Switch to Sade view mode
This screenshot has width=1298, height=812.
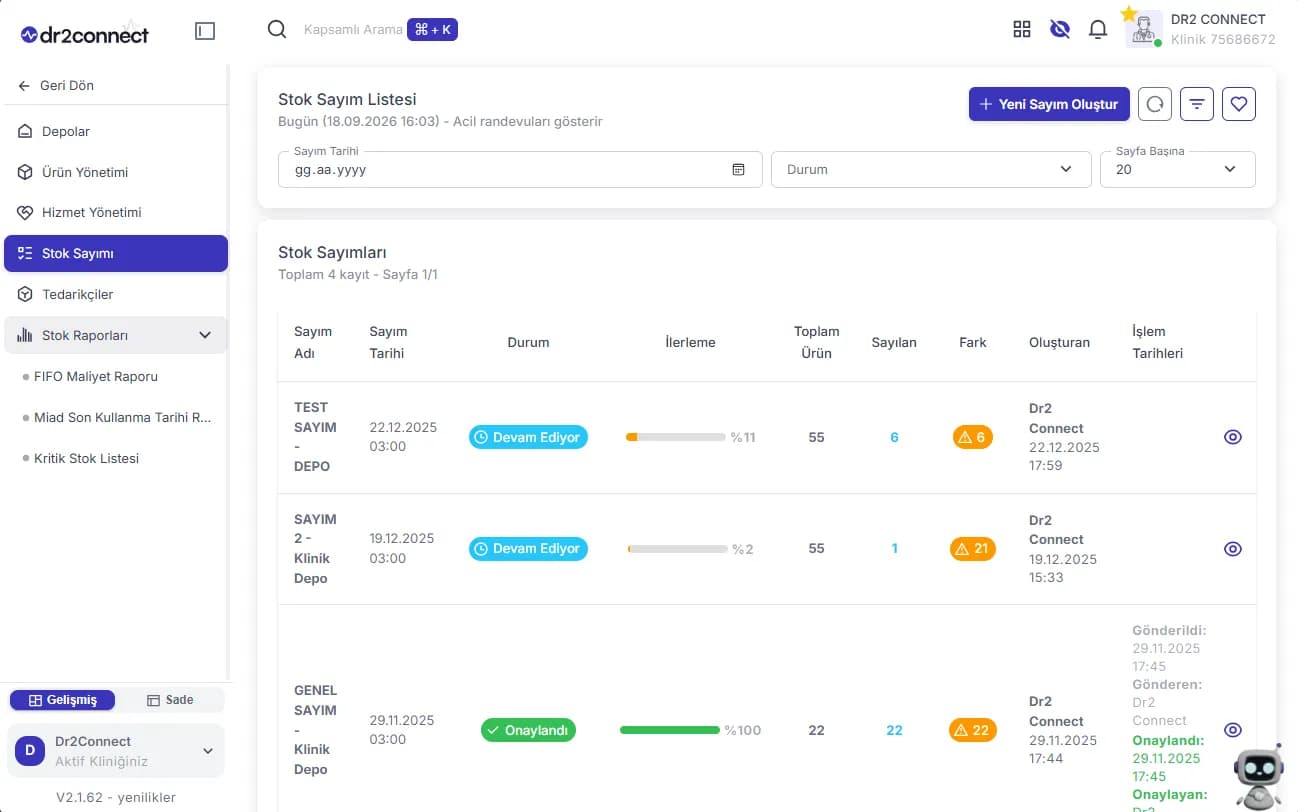170,700
